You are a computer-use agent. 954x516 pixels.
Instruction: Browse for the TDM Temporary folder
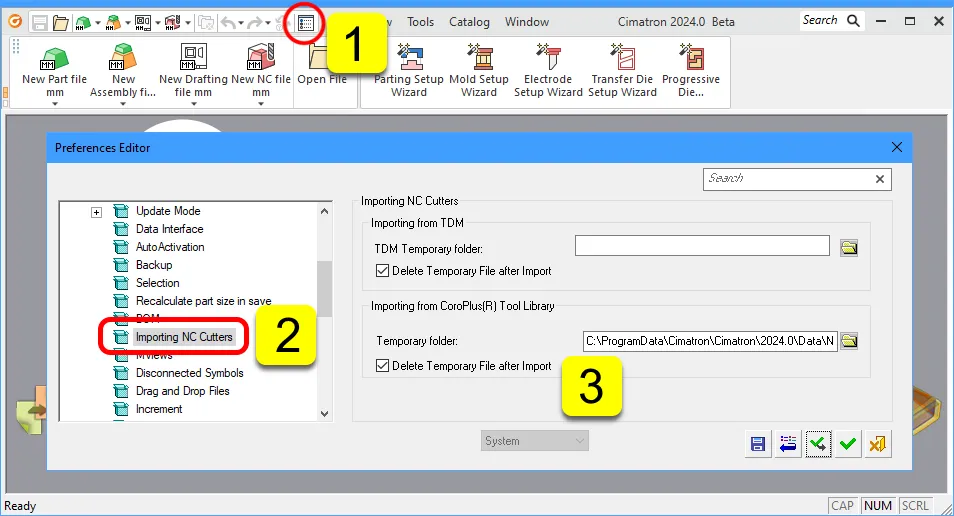[x=849, y=247]
